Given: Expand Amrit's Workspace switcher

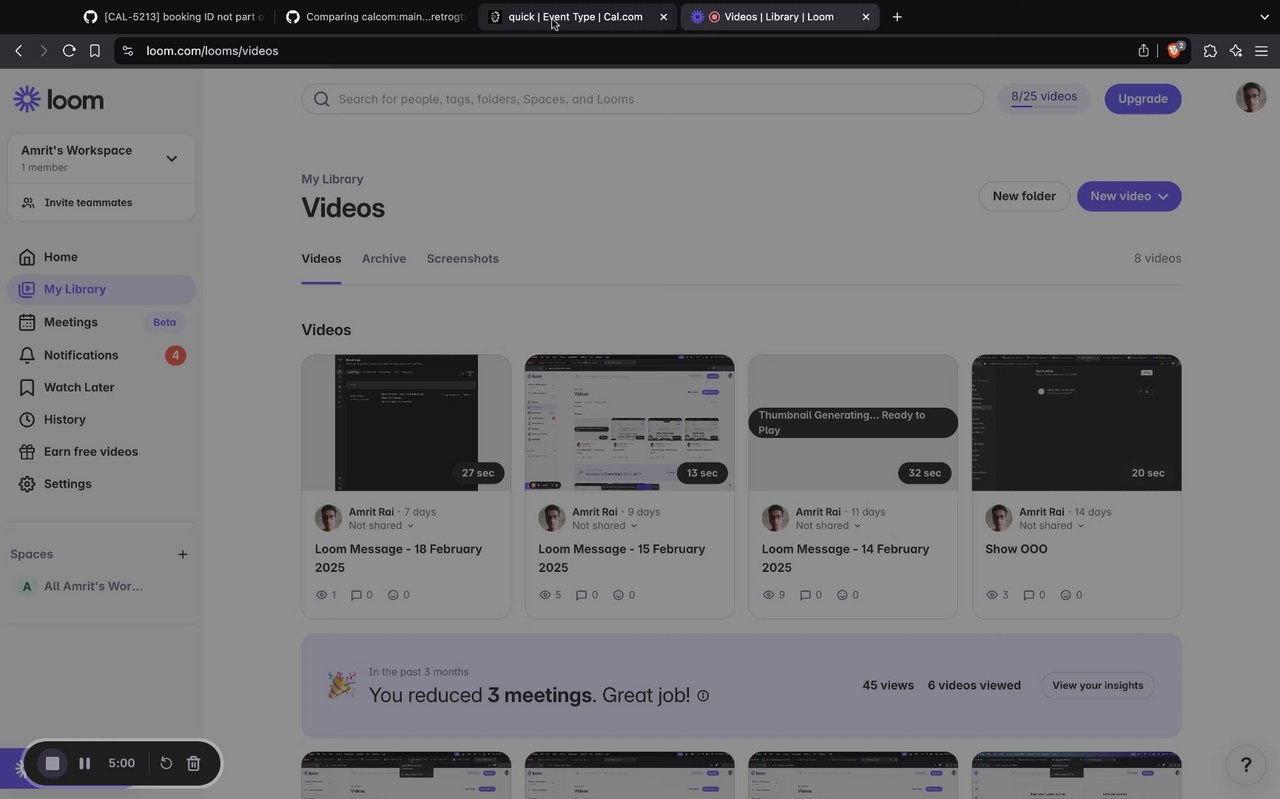Looking at the screenshot, I should click(171, 158).
